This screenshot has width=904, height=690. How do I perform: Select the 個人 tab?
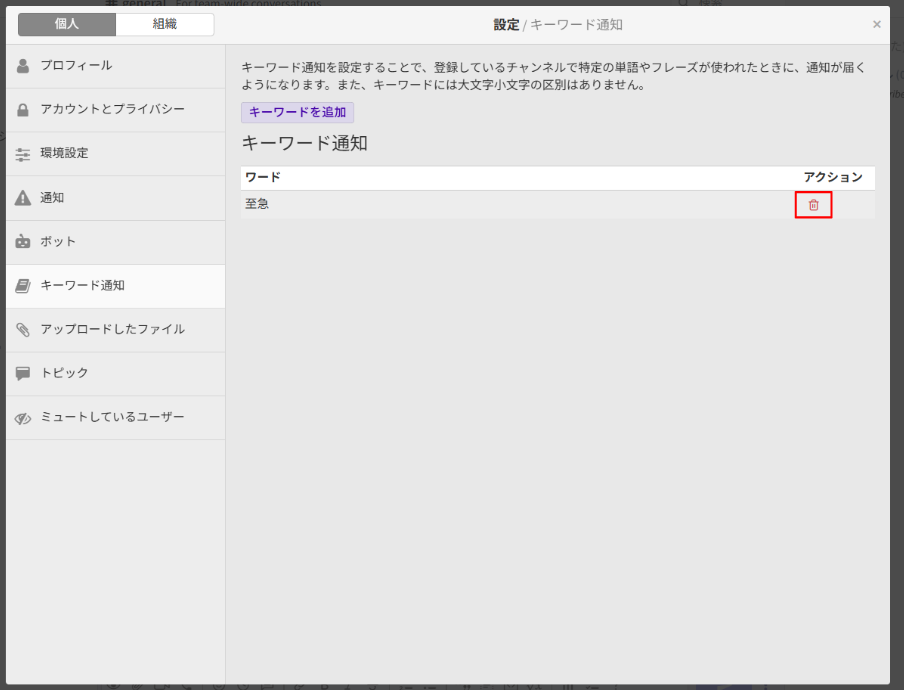tap(66, 24)
